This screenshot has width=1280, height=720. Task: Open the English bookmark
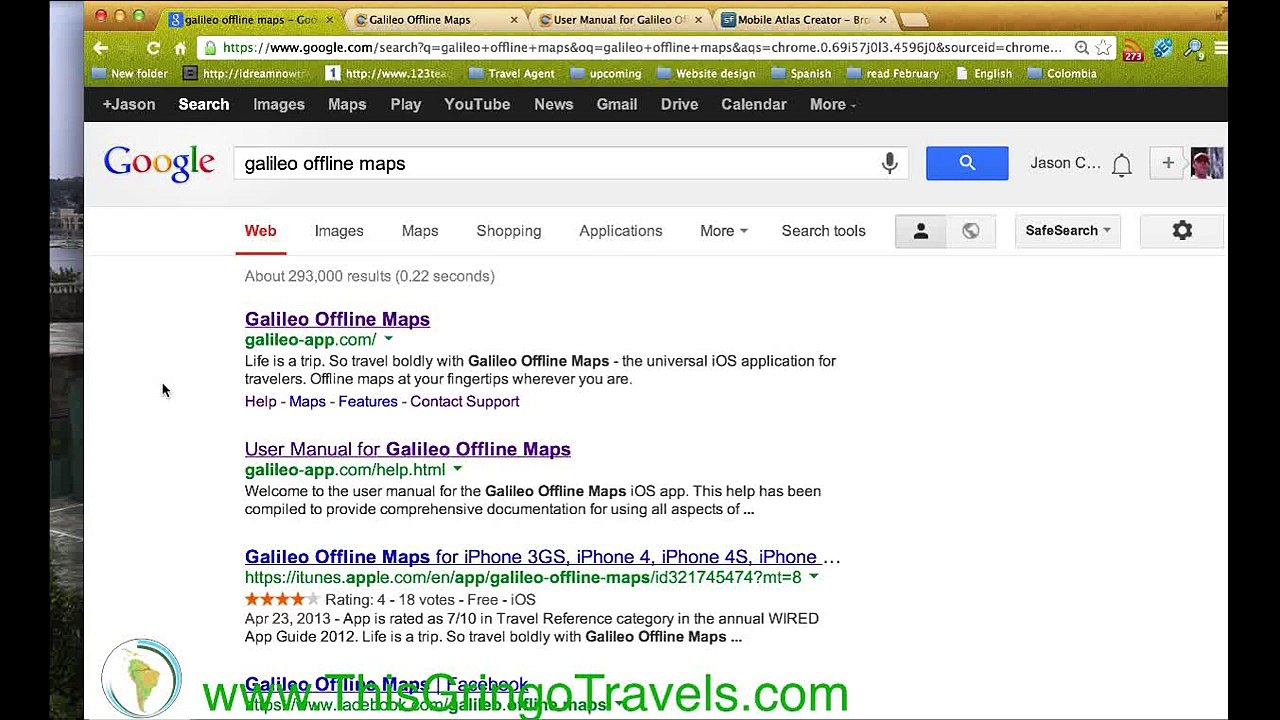[983, 74]
